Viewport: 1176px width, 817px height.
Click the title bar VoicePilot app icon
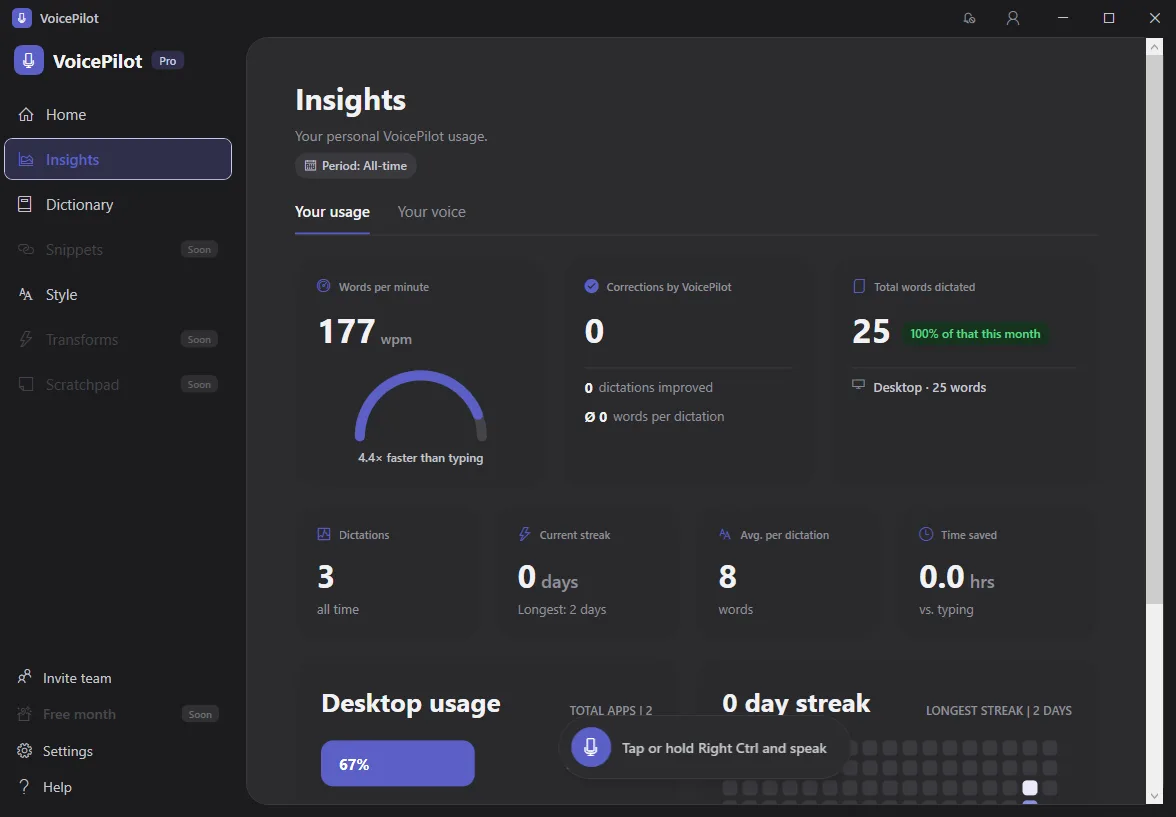(22, 18)
